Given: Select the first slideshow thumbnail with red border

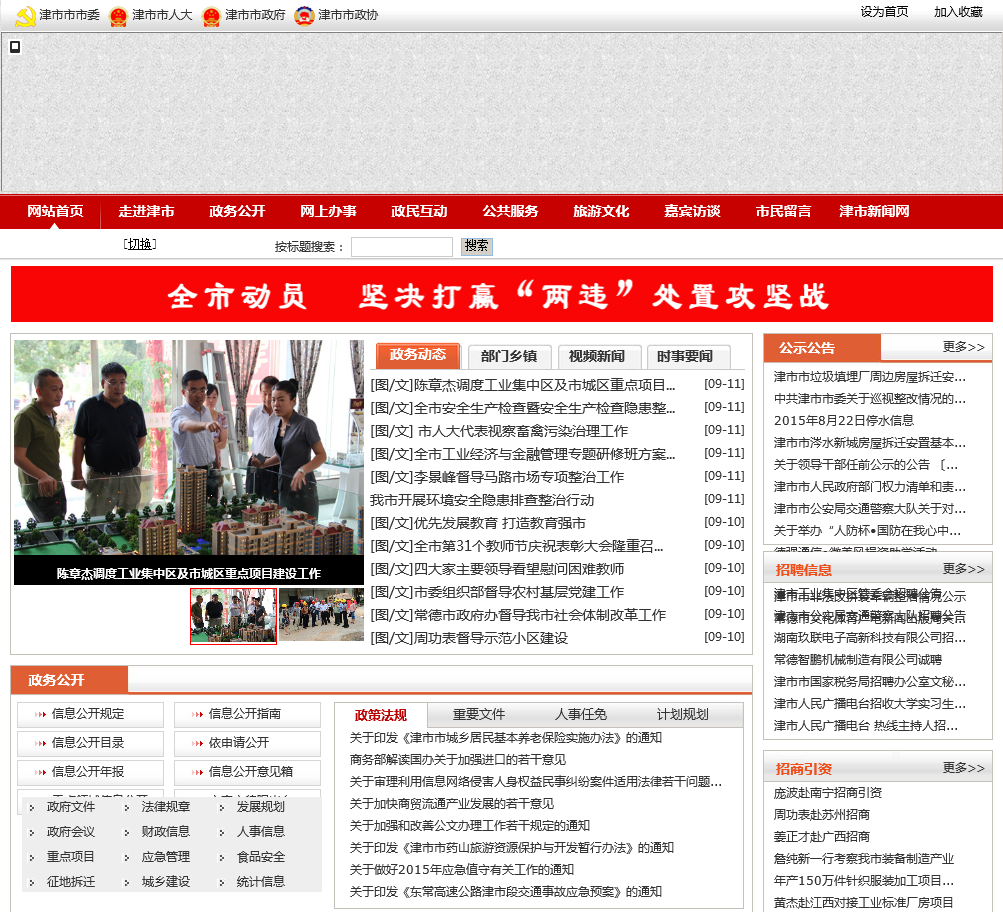Looking at the screenshot, I should [233, 616].
